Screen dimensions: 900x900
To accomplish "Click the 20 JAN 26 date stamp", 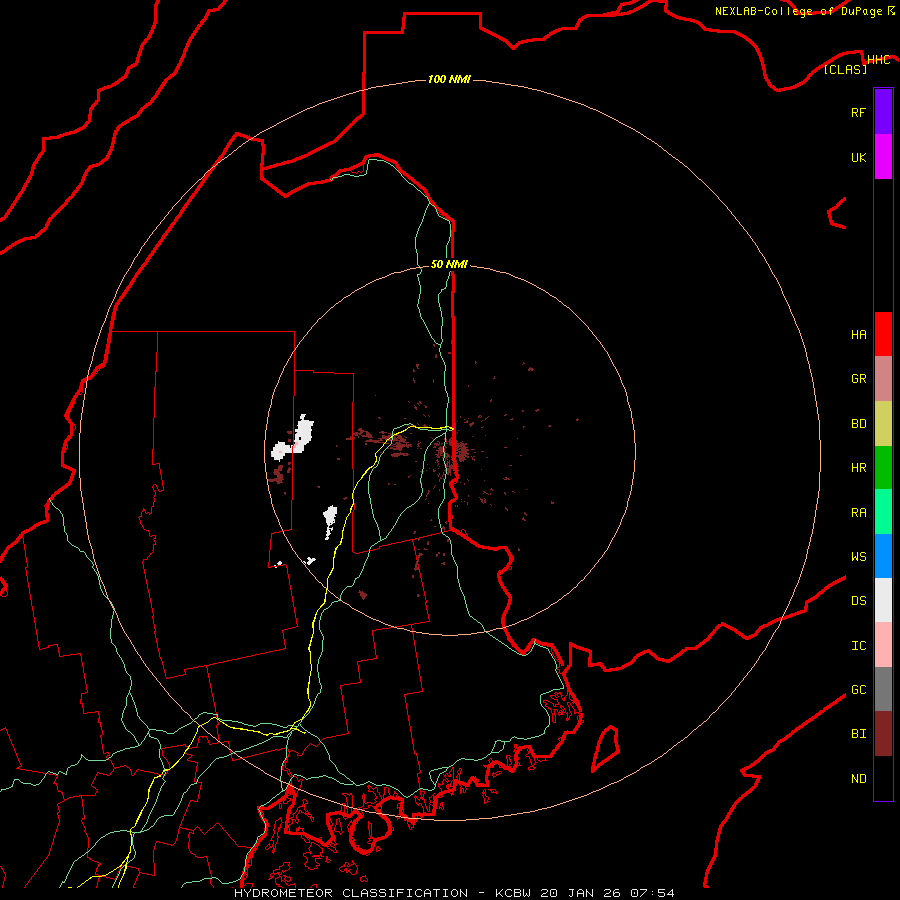I will coord(581,893).
